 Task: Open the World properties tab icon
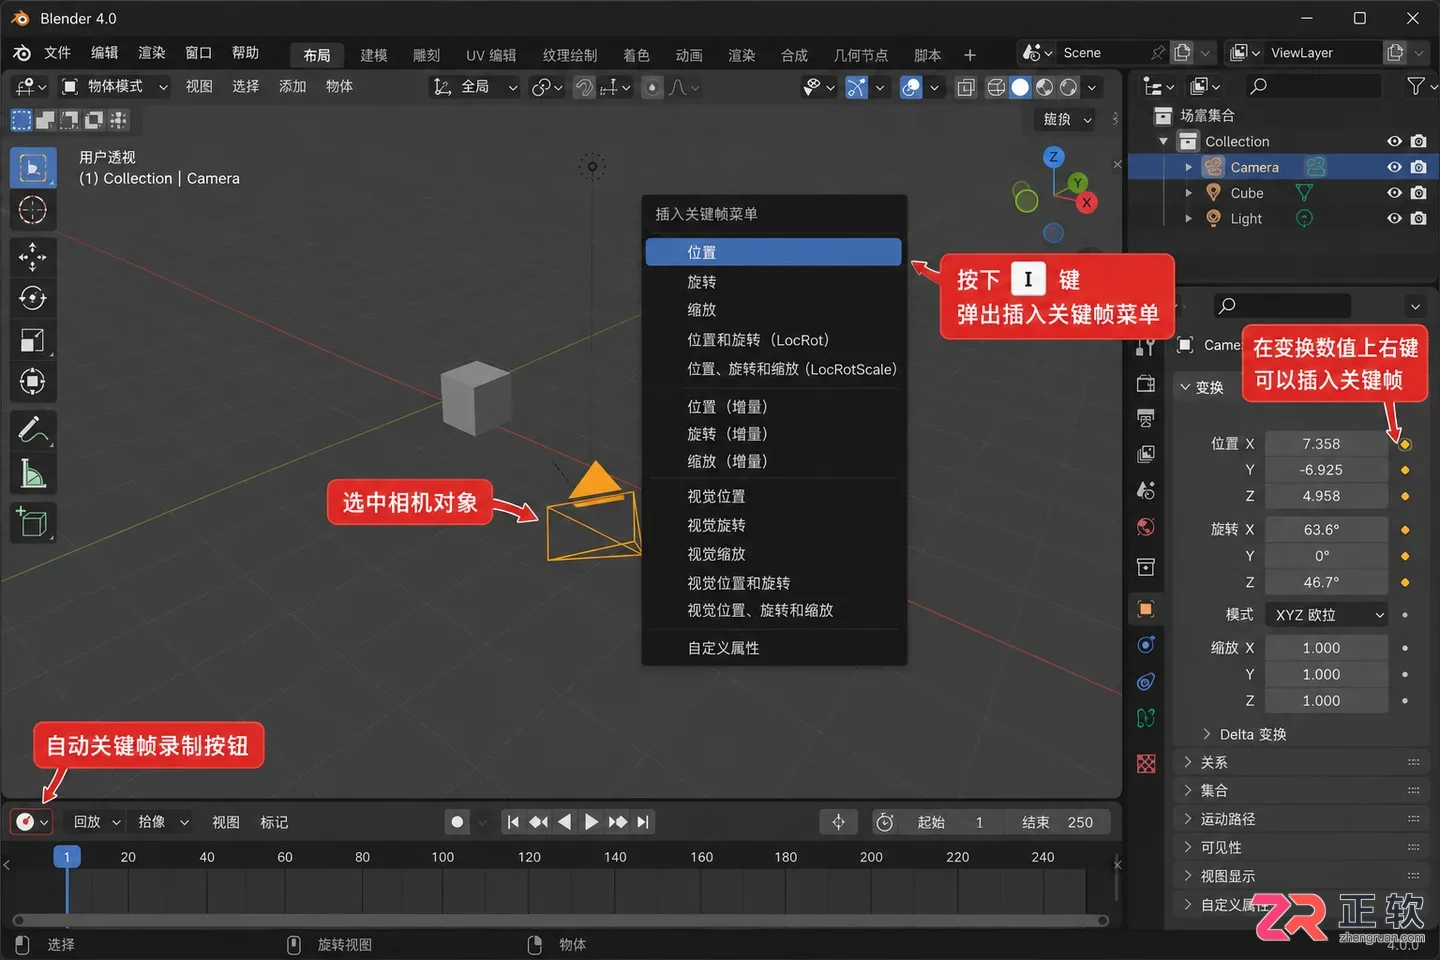pyautogui.click(x=1146, y=527)
